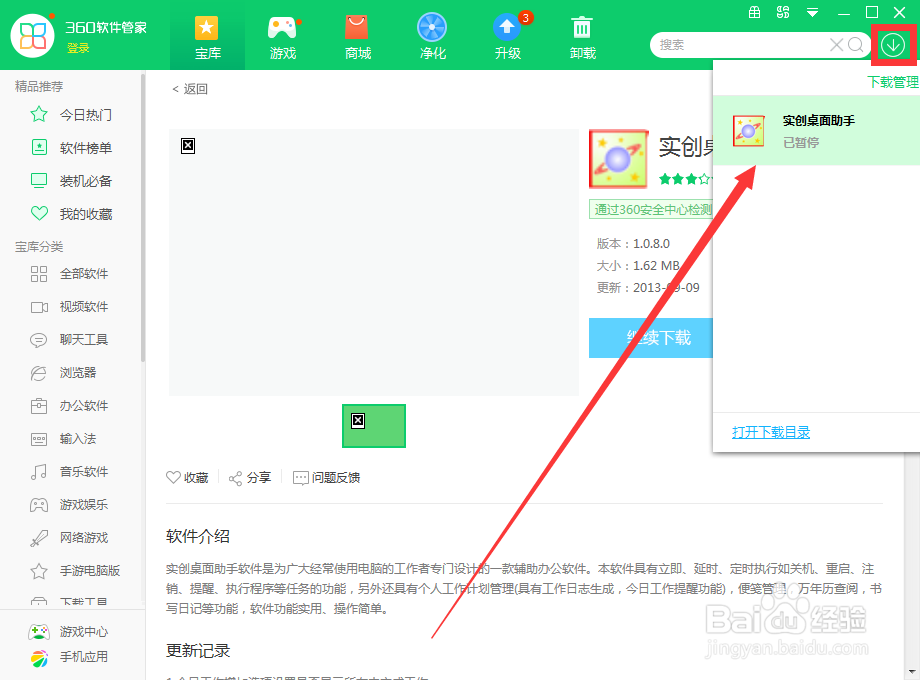Click the gift box icon in title bar
This screenshot has height=680, width=920.
[x=755, y=12]
